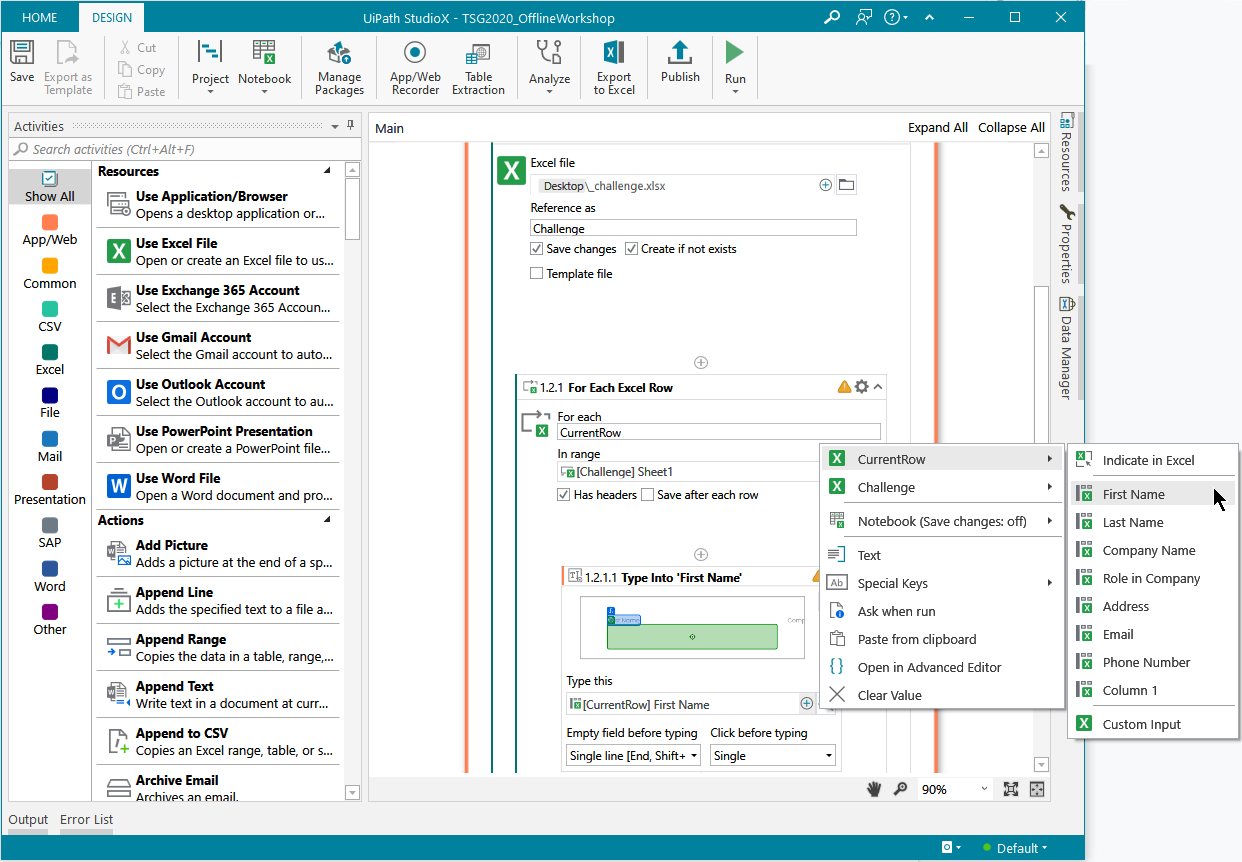Image resolution: width=1242 pixels, height=862 pixels.
Task: Click the warning icon on For Each Excel Row
Action: (x=844, y=387)
